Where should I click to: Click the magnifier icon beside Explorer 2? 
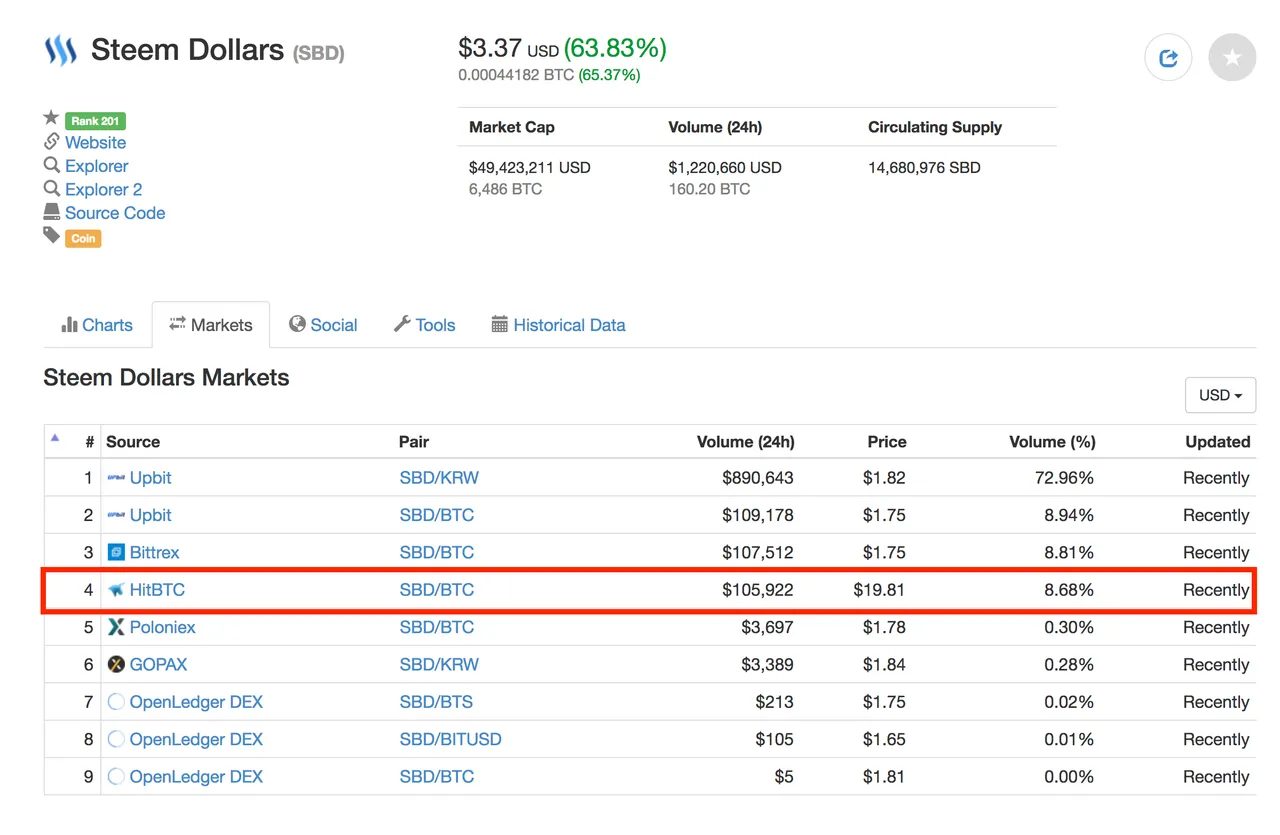coord(52,189)
